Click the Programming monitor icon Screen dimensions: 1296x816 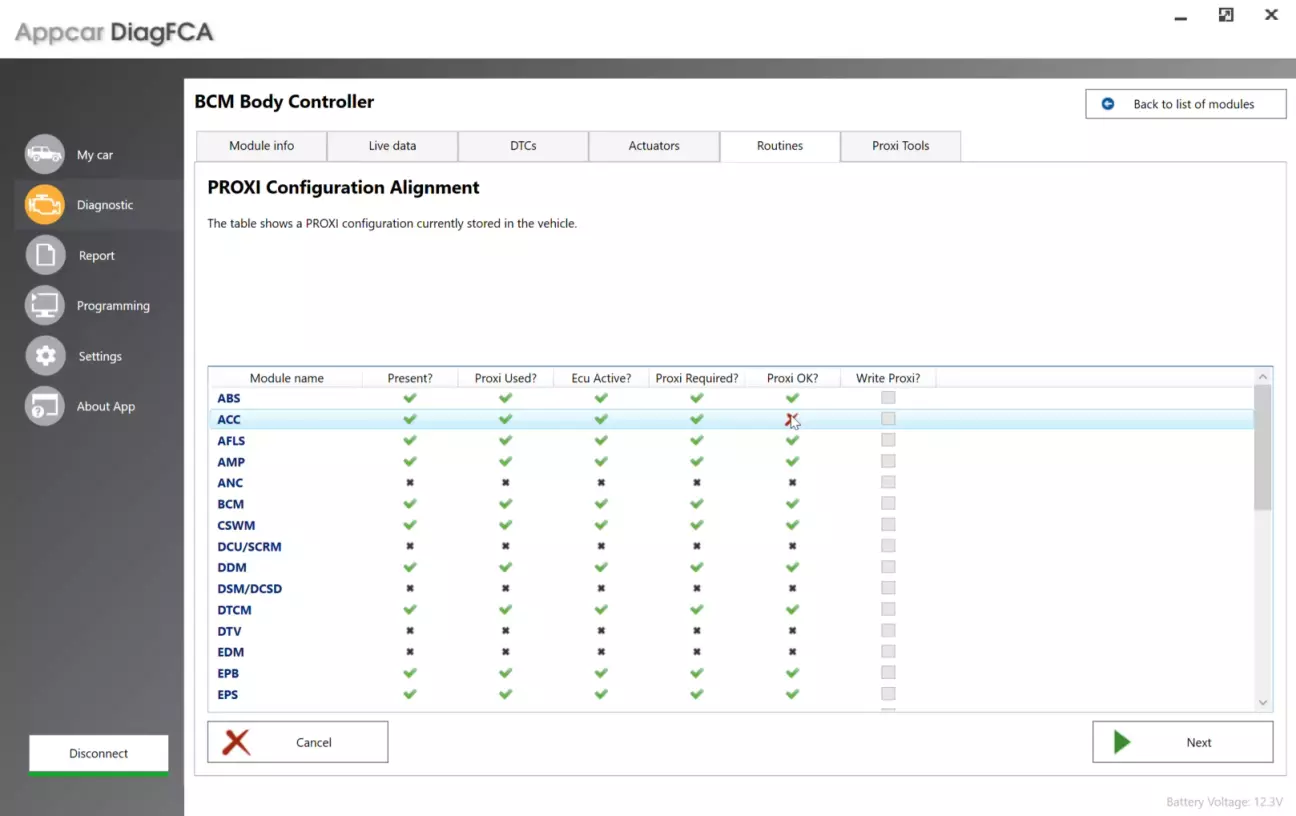tap(44, 305)
